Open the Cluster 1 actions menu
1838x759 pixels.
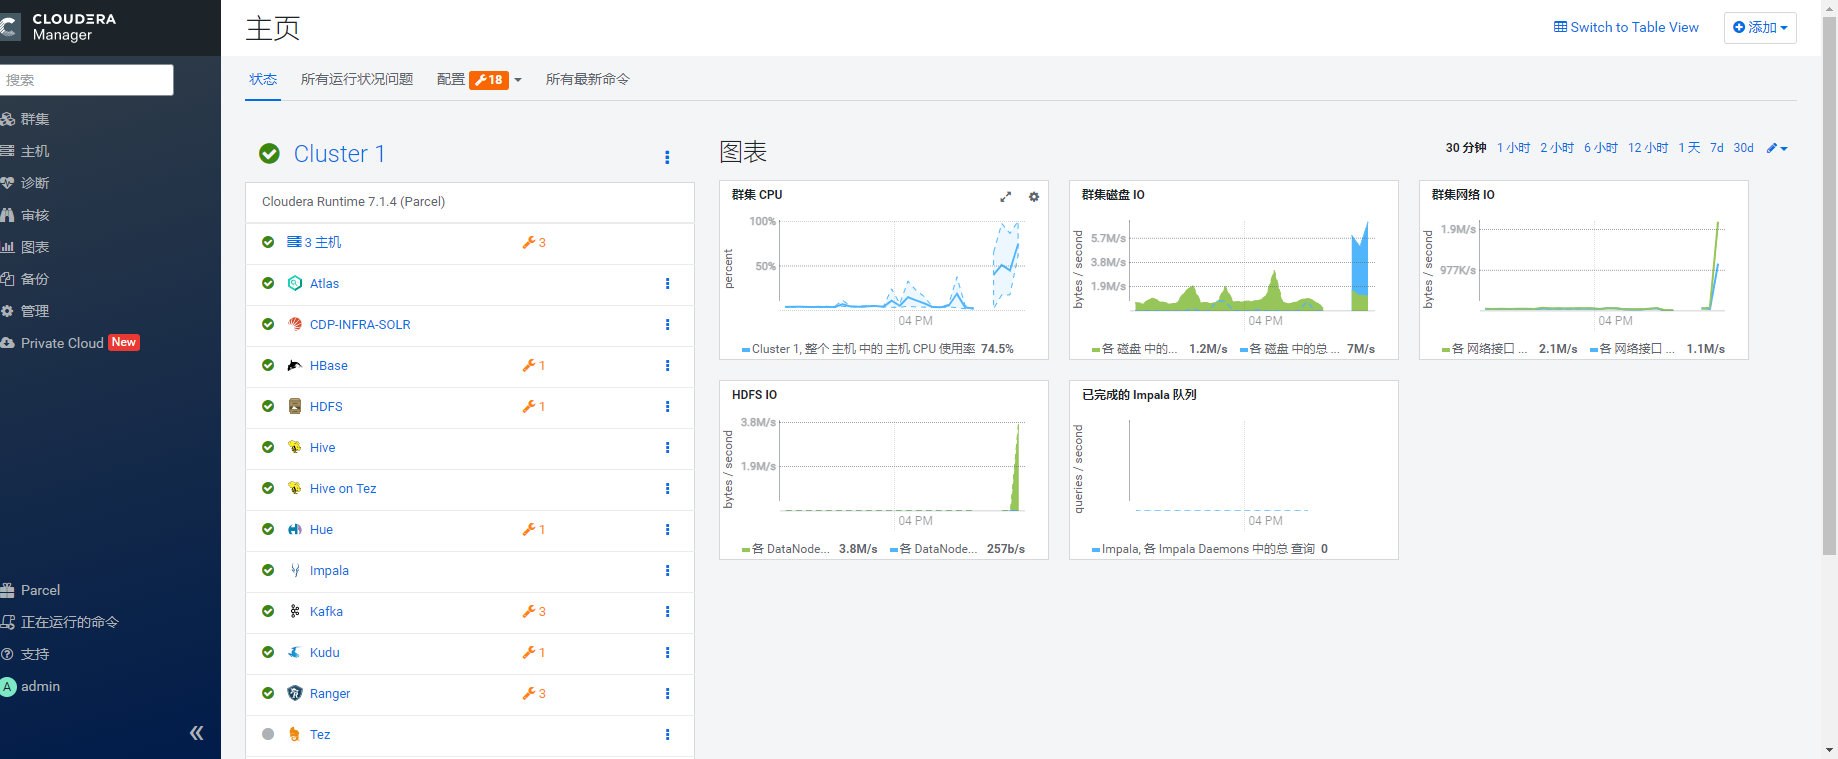pos(667,157)
